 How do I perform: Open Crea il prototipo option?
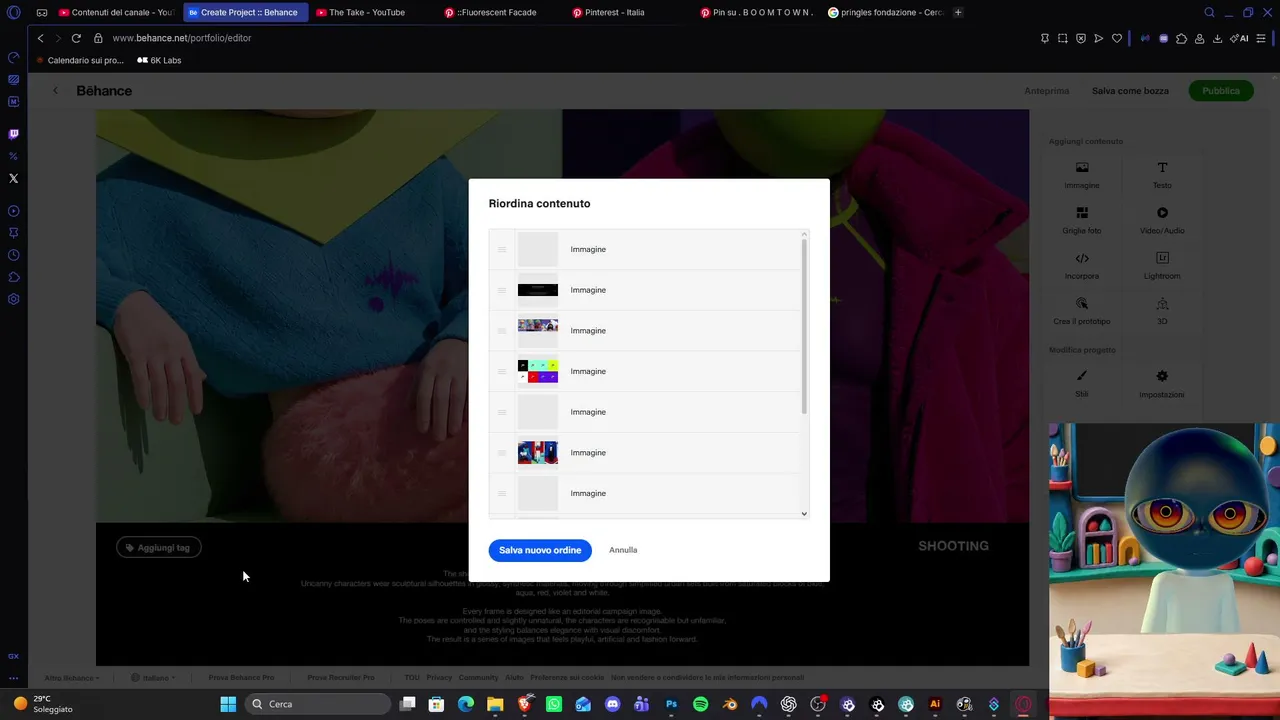point(1082,311)
